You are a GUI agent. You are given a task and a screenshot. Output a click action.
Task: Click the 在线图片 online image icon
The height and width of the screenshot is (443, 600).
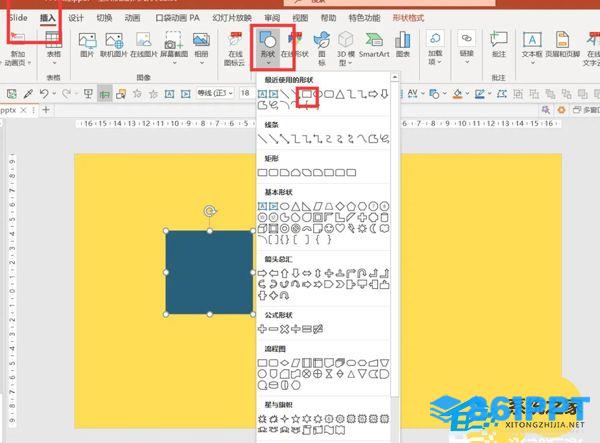143,45
